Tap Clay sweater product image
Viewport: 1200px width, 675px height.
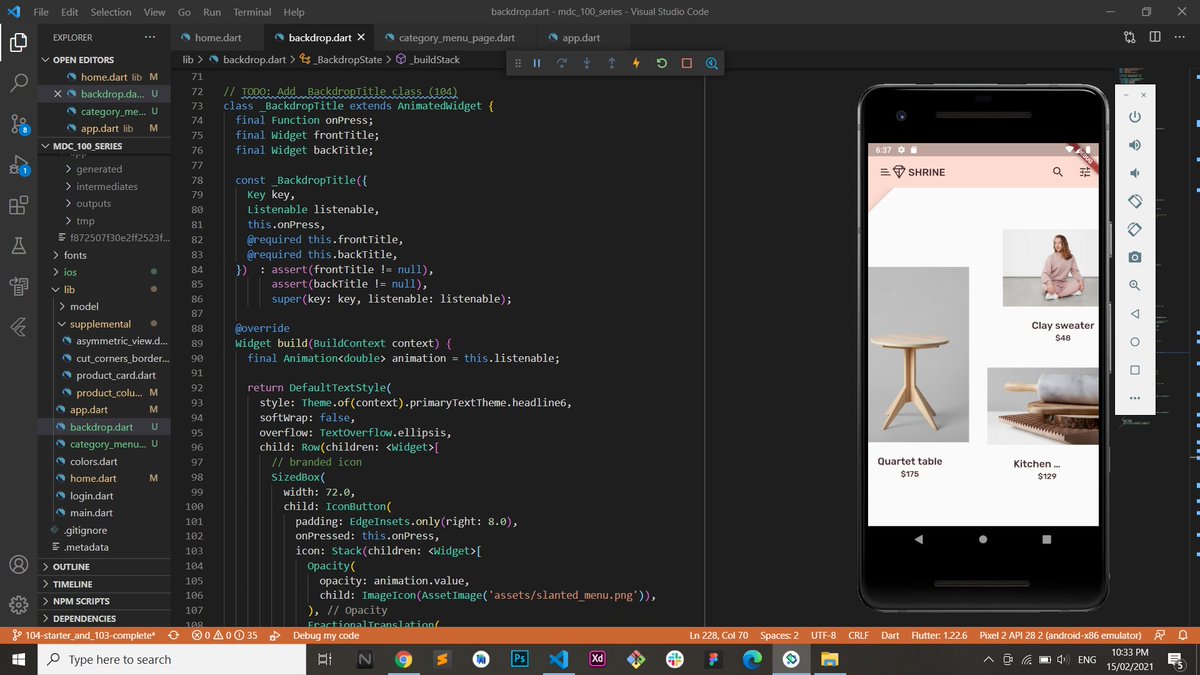1049,268
